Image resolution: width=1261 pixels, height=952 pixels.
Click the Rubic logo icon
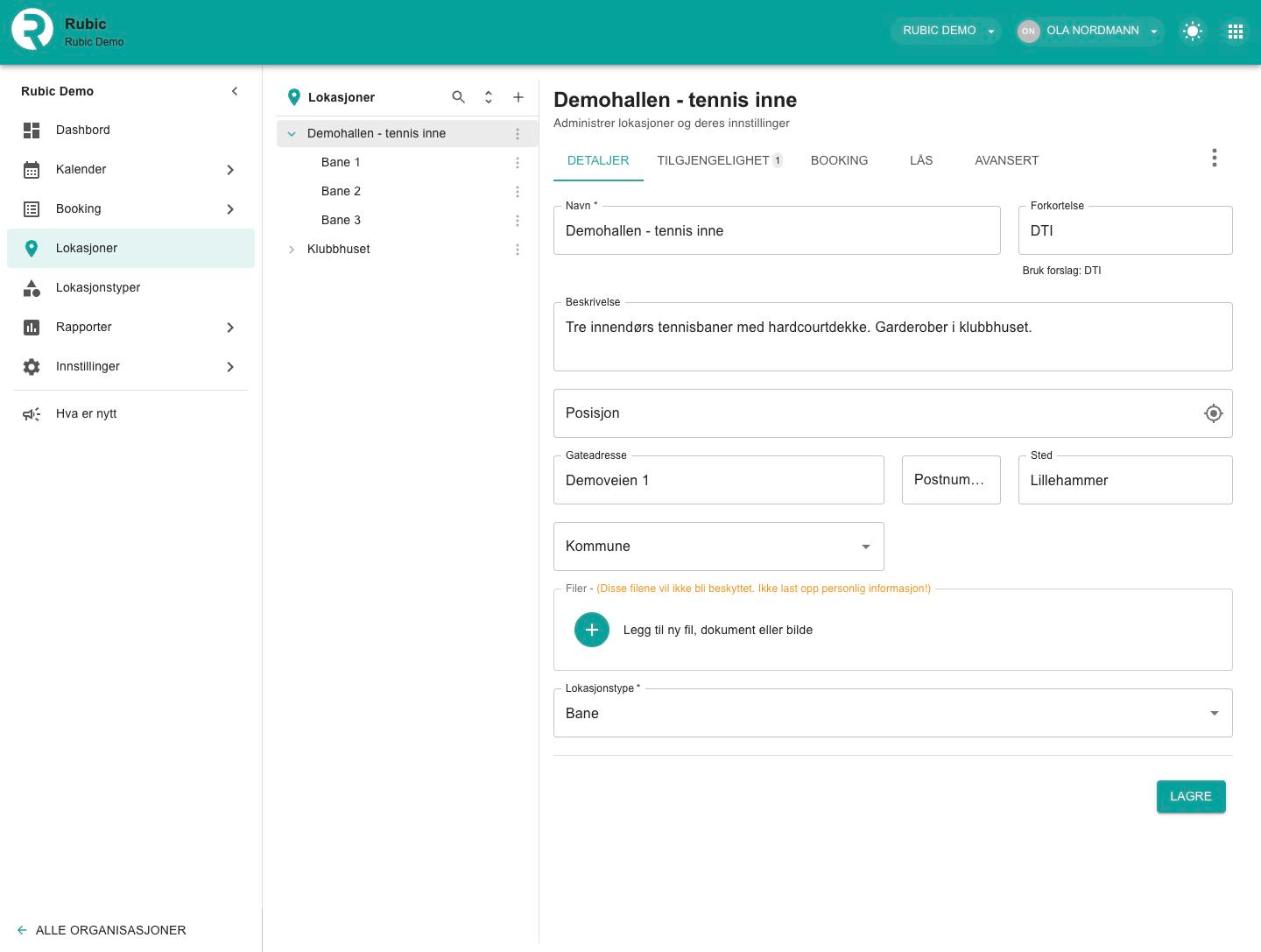32,29
